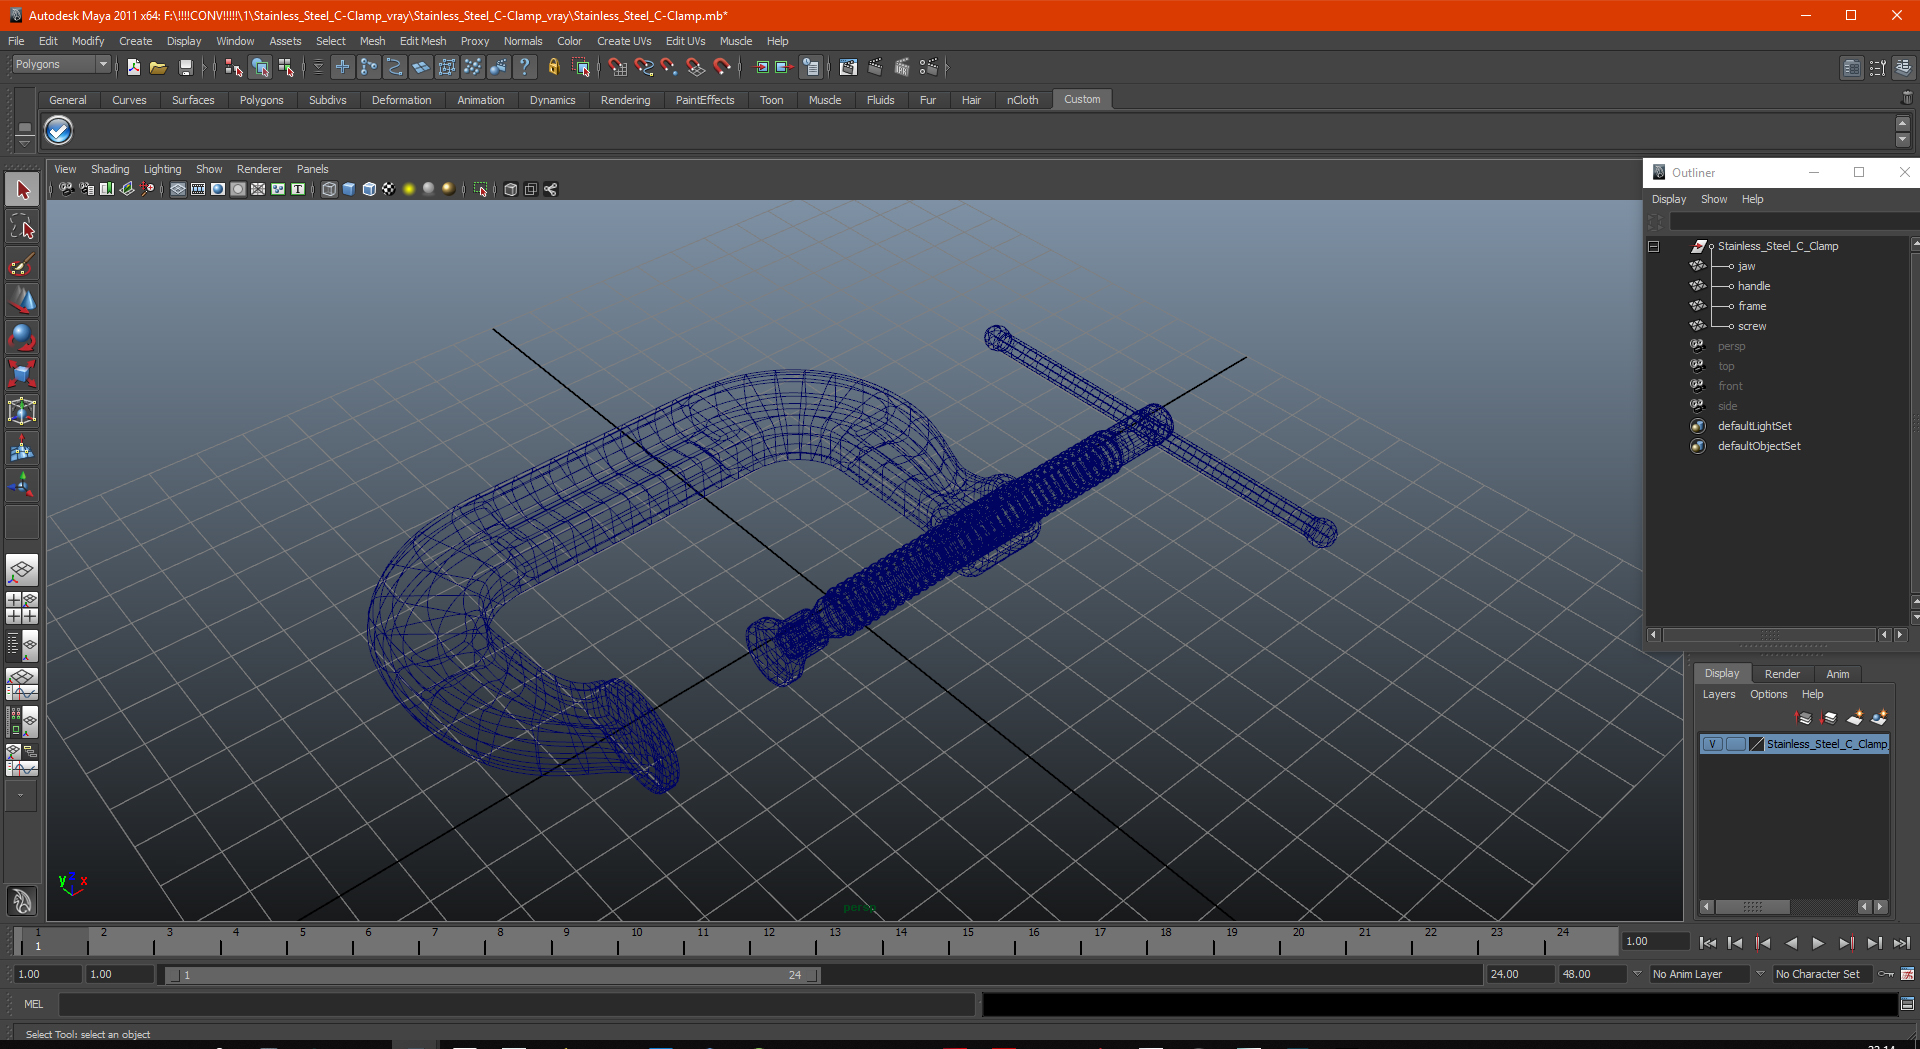Select the Universal Manipulator tool
Screen dimensions: 1920x1049
point(22,411)
